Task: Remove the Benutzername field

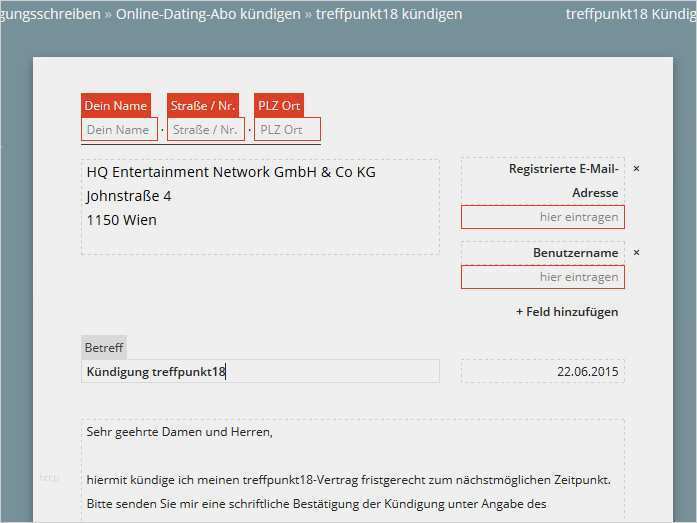Action: pyautogui.click(x=636, y=253)
